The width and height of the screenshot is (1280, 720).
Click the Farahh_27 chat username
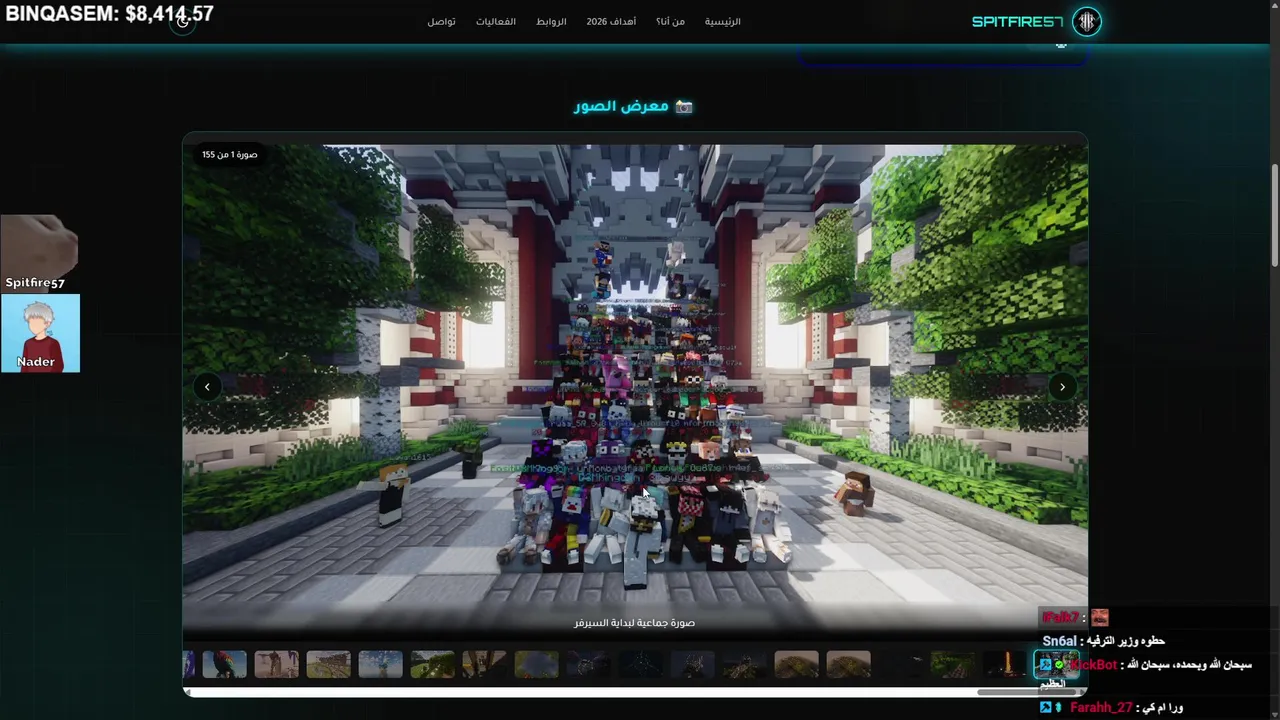pyautogui.click(x=1101, y=708)
